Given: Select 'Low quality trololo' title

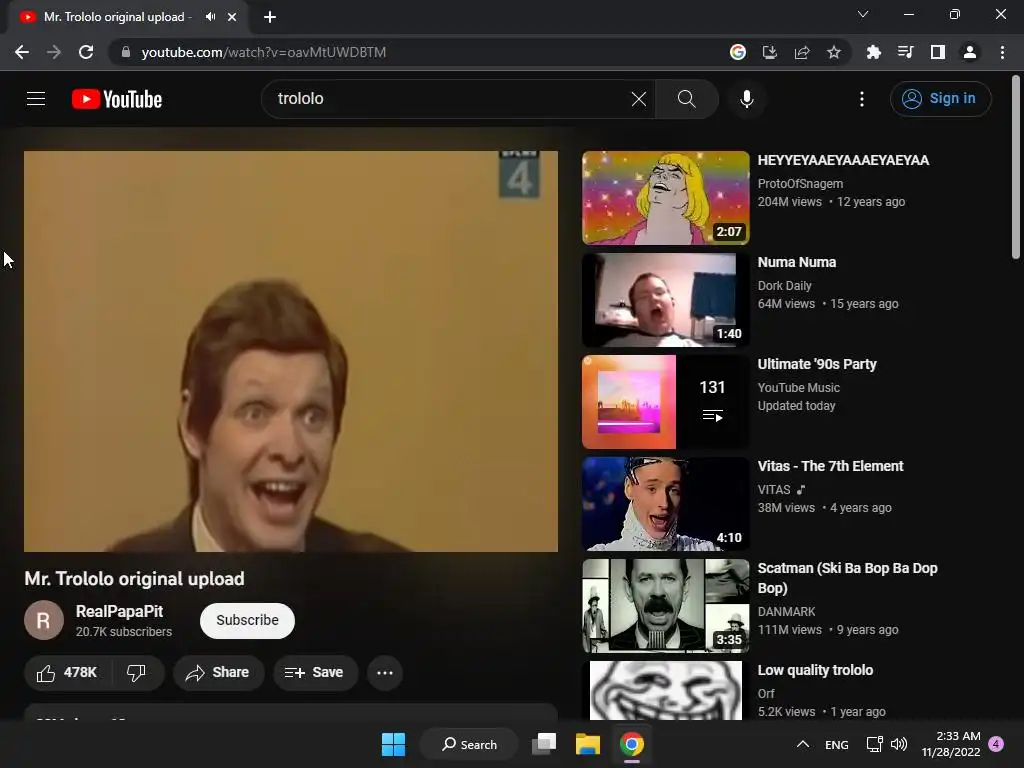Looking at the screenshot, I should tap(815, 670).
